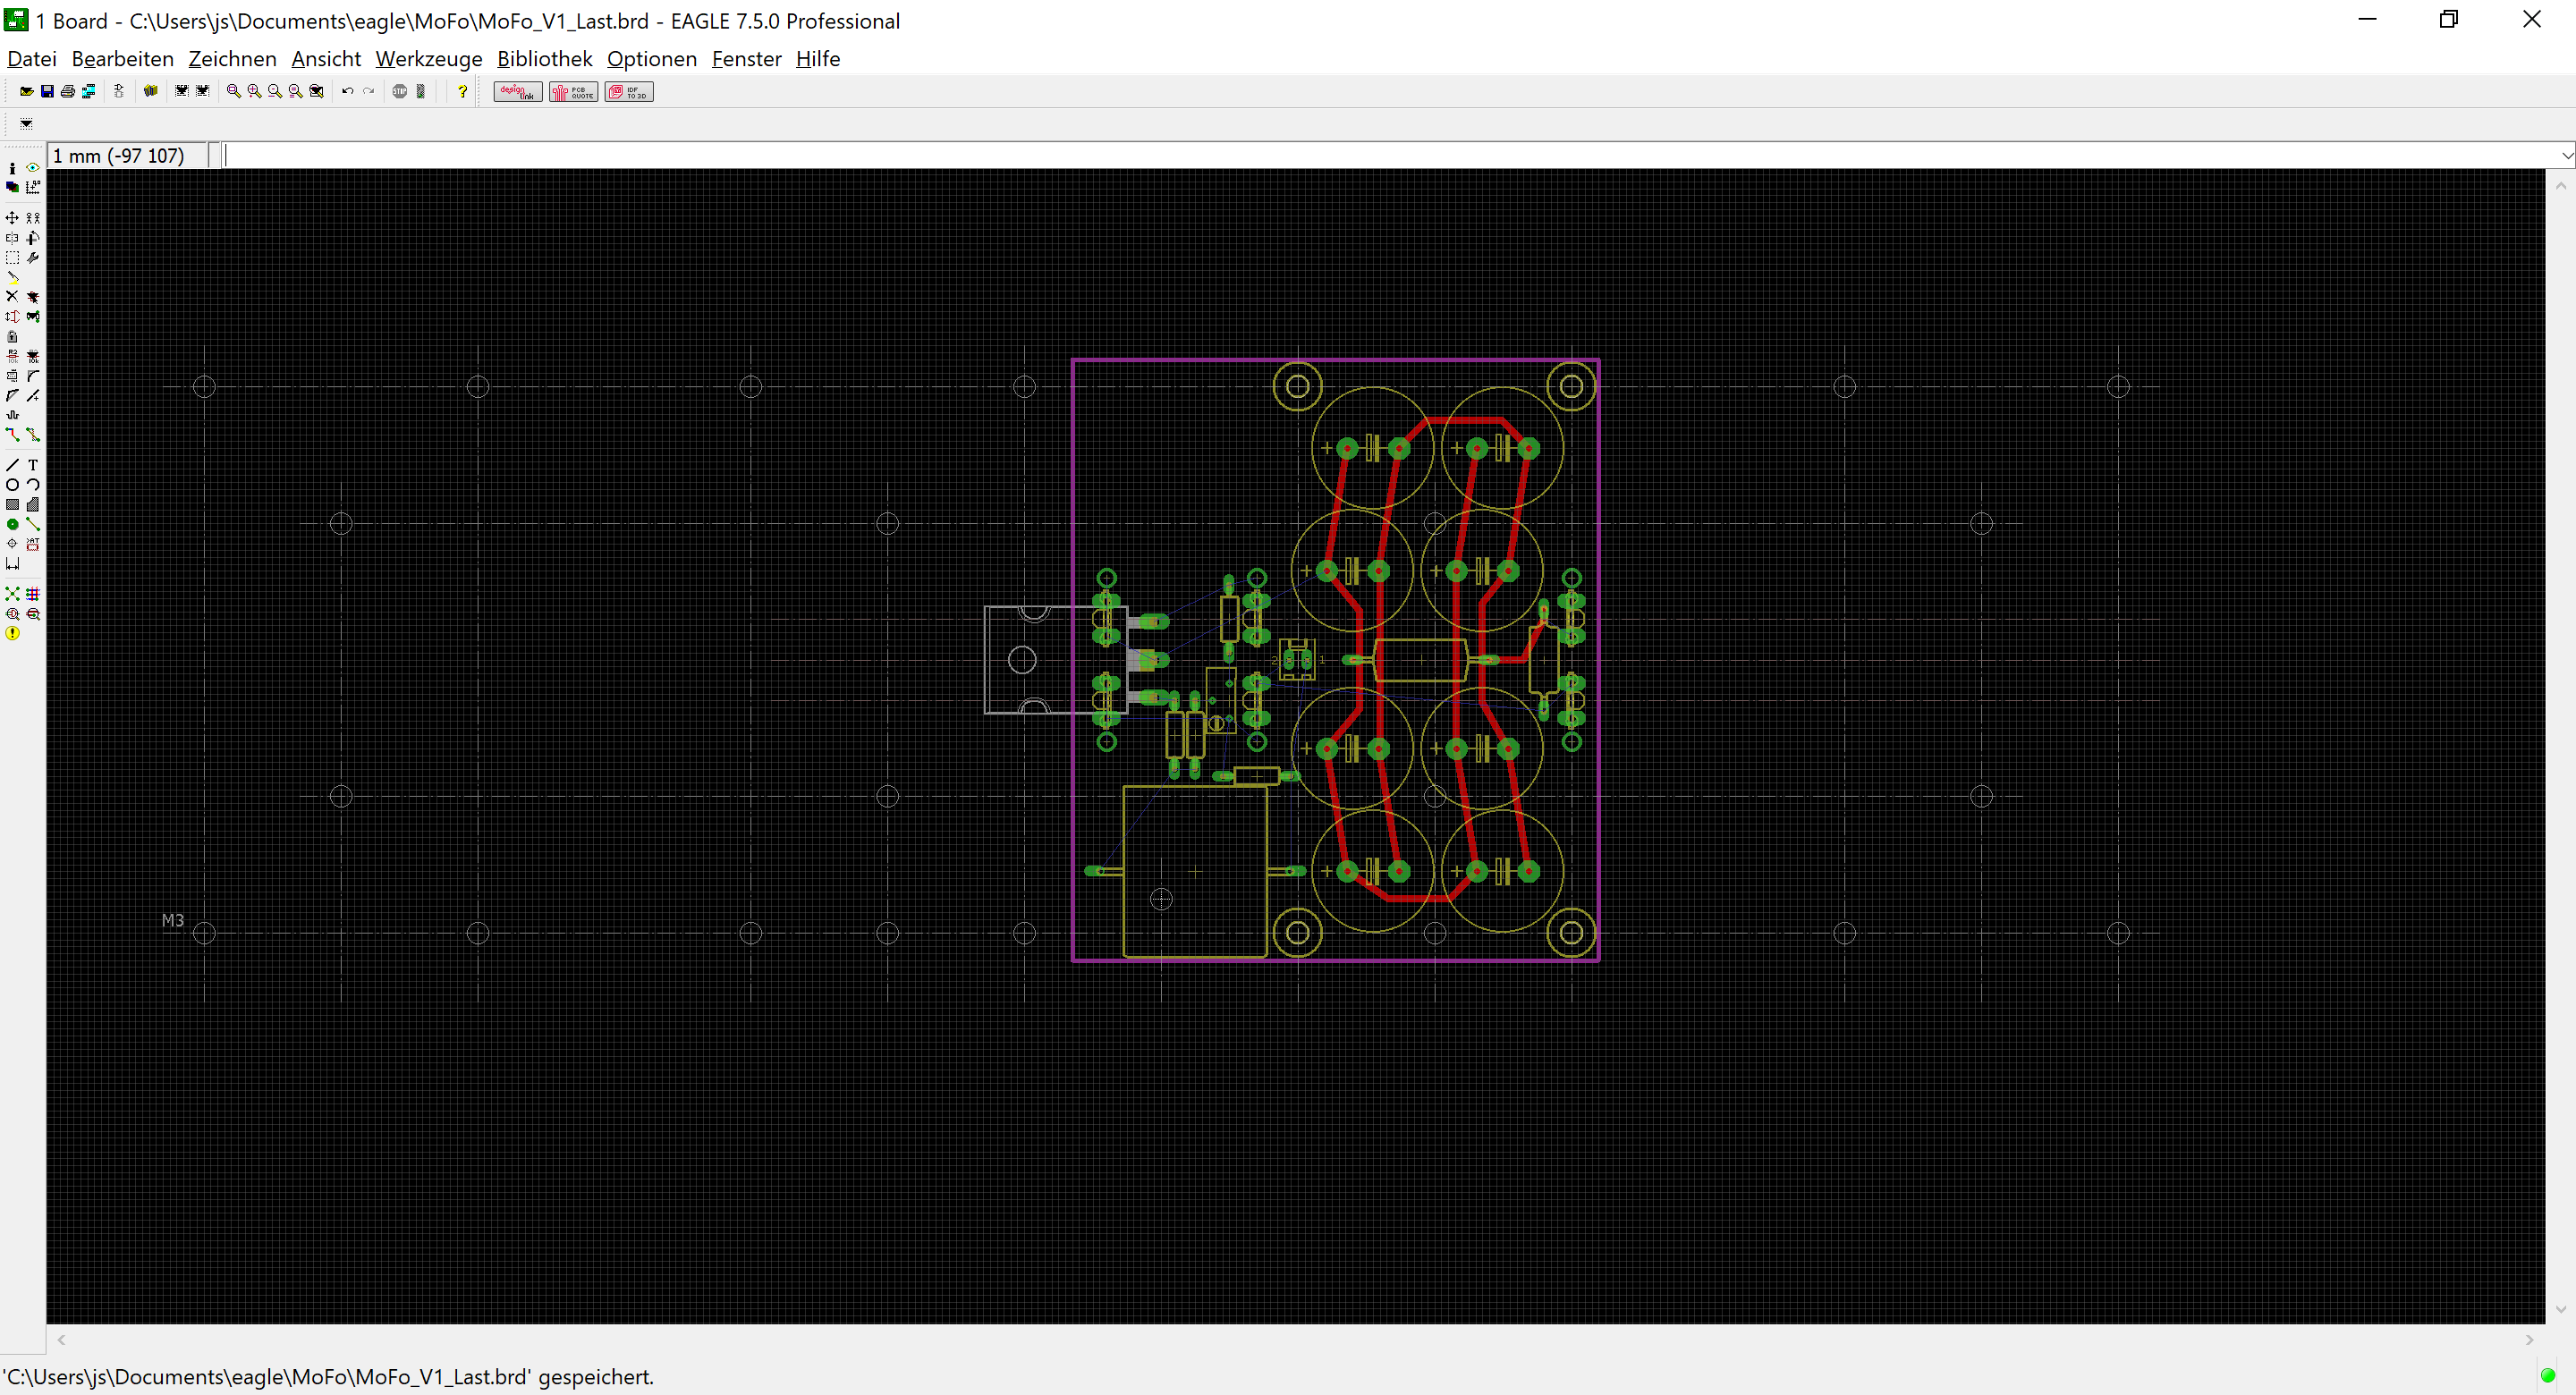This screenshot has width=2576, height=1395.
Task: Run the Ratsnest tool
Action: coord(12,594)
